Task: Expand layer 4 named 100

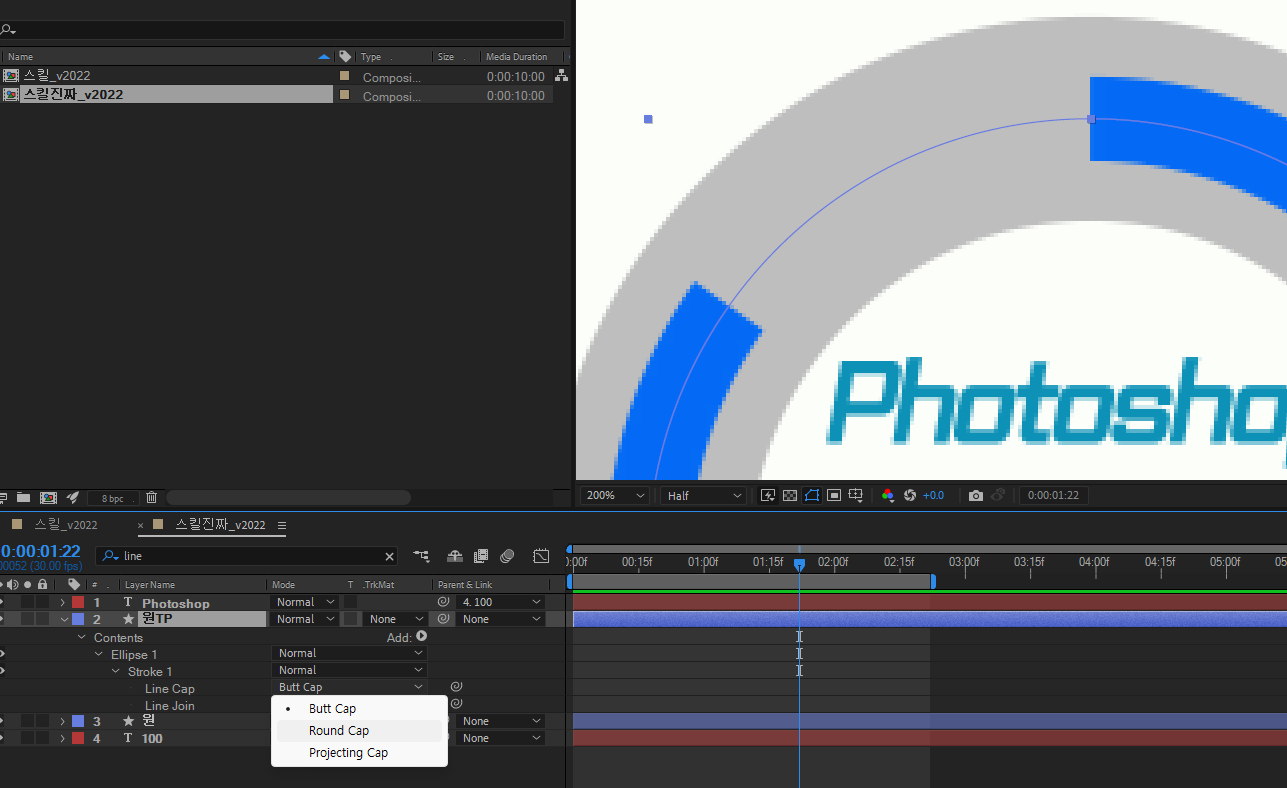Action: point(63,739)
